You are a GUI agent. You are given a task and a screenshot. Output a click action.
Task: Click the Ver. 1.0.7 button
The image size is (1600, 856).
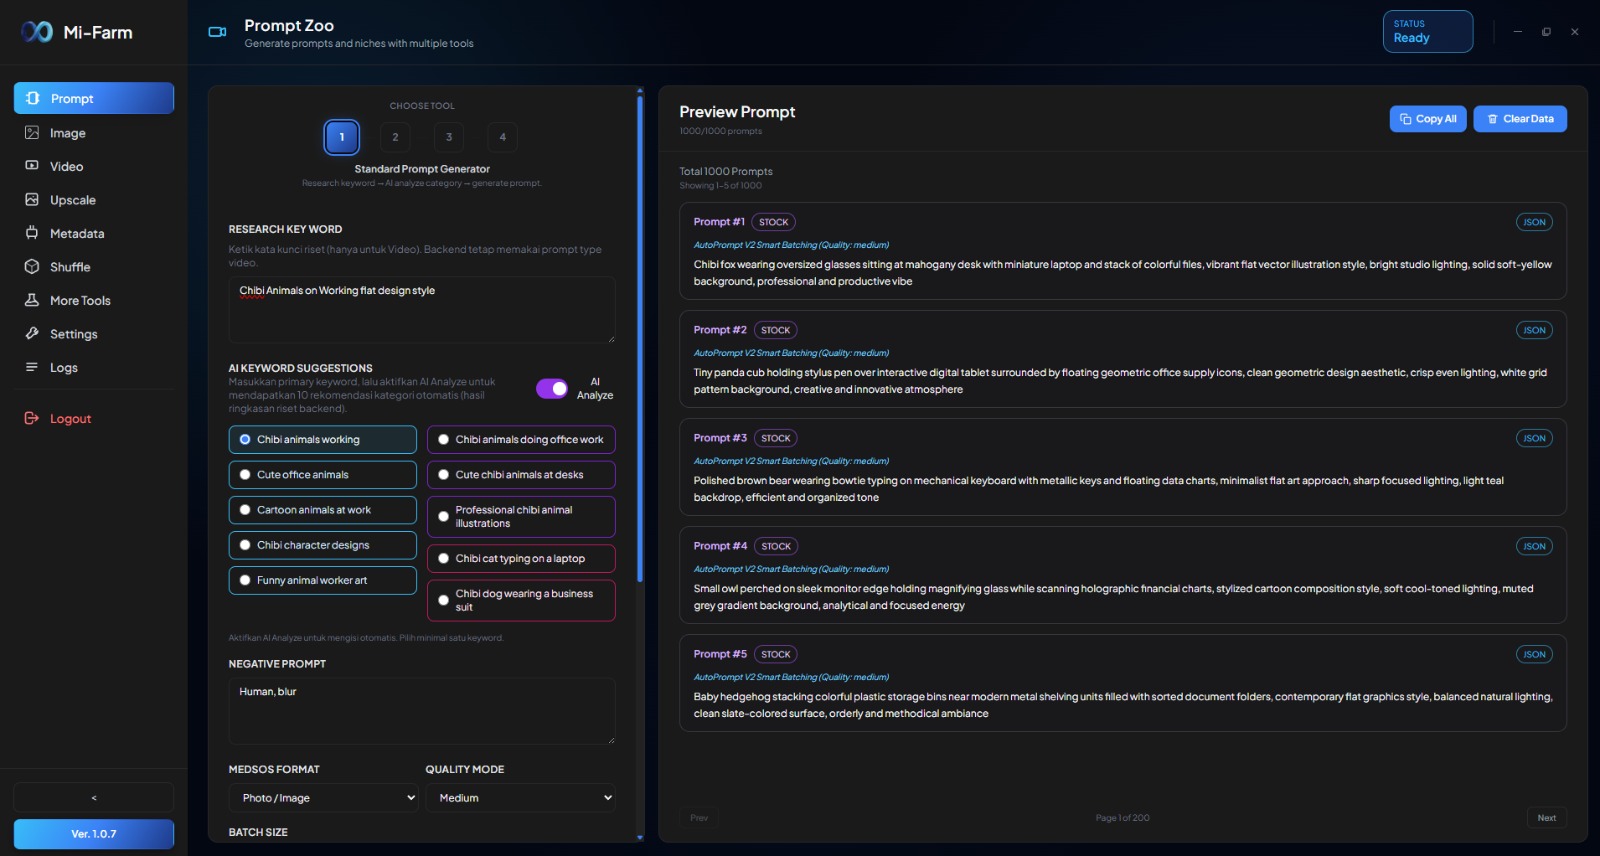tap(94, 834)
